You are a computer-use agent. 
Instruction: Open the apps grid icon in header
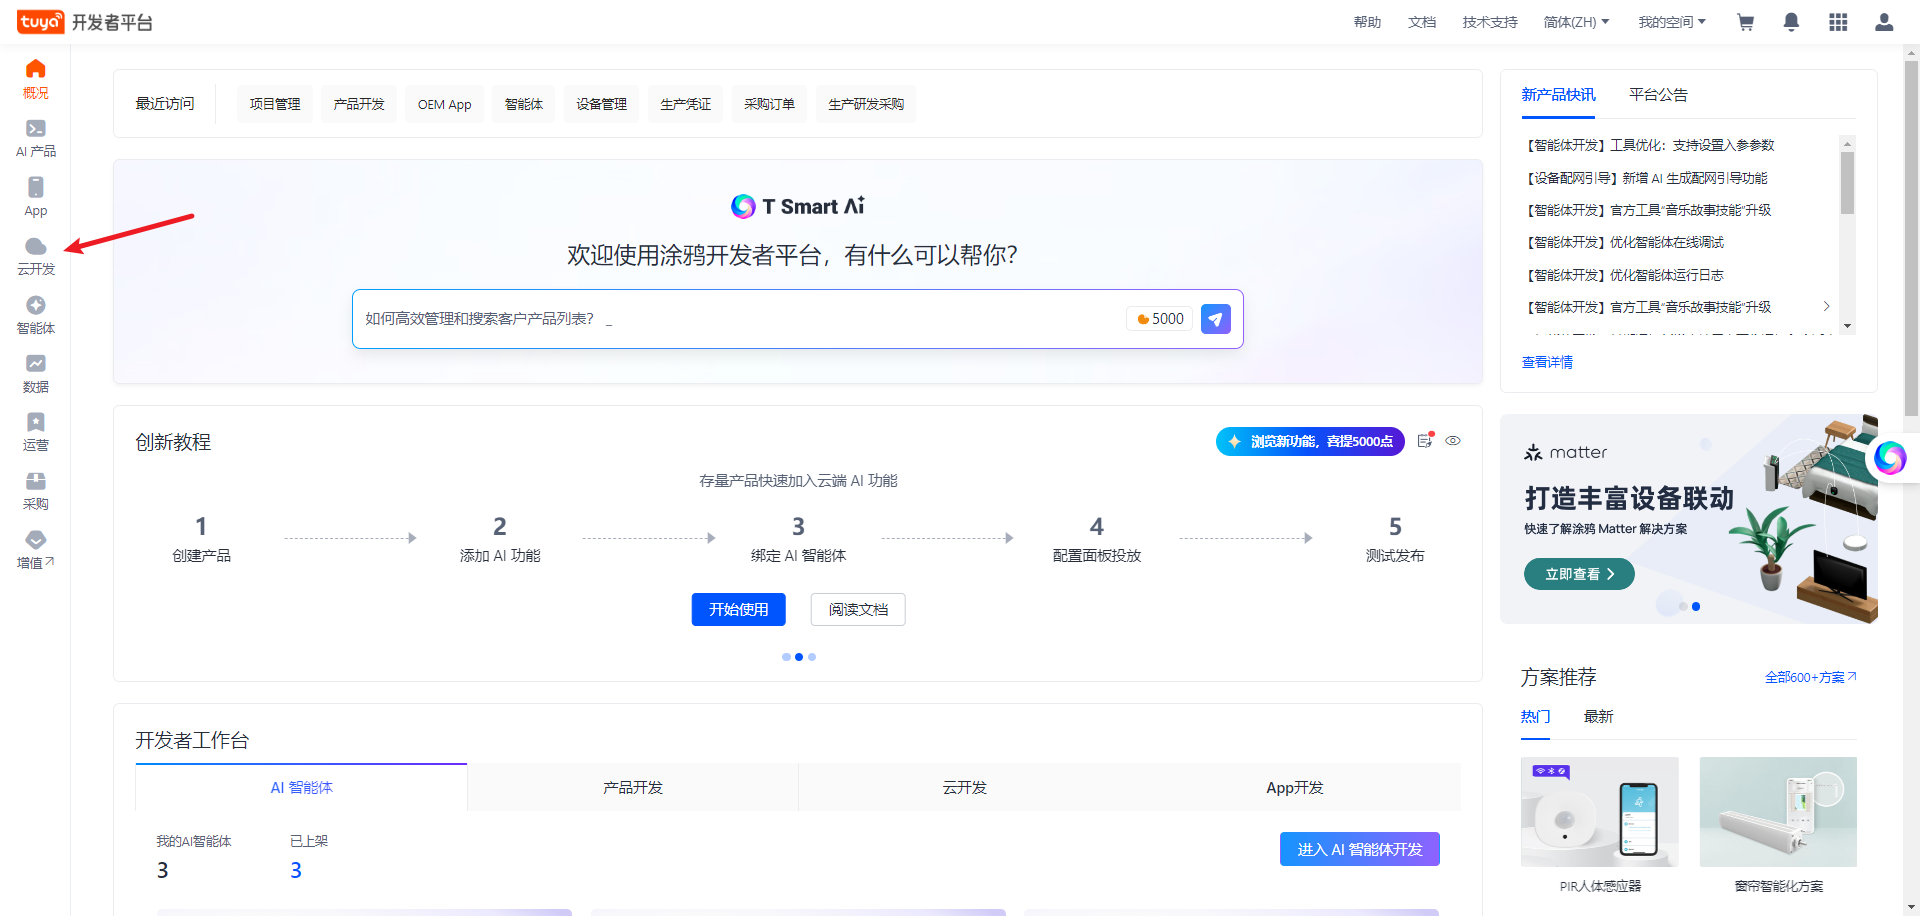1838,22
